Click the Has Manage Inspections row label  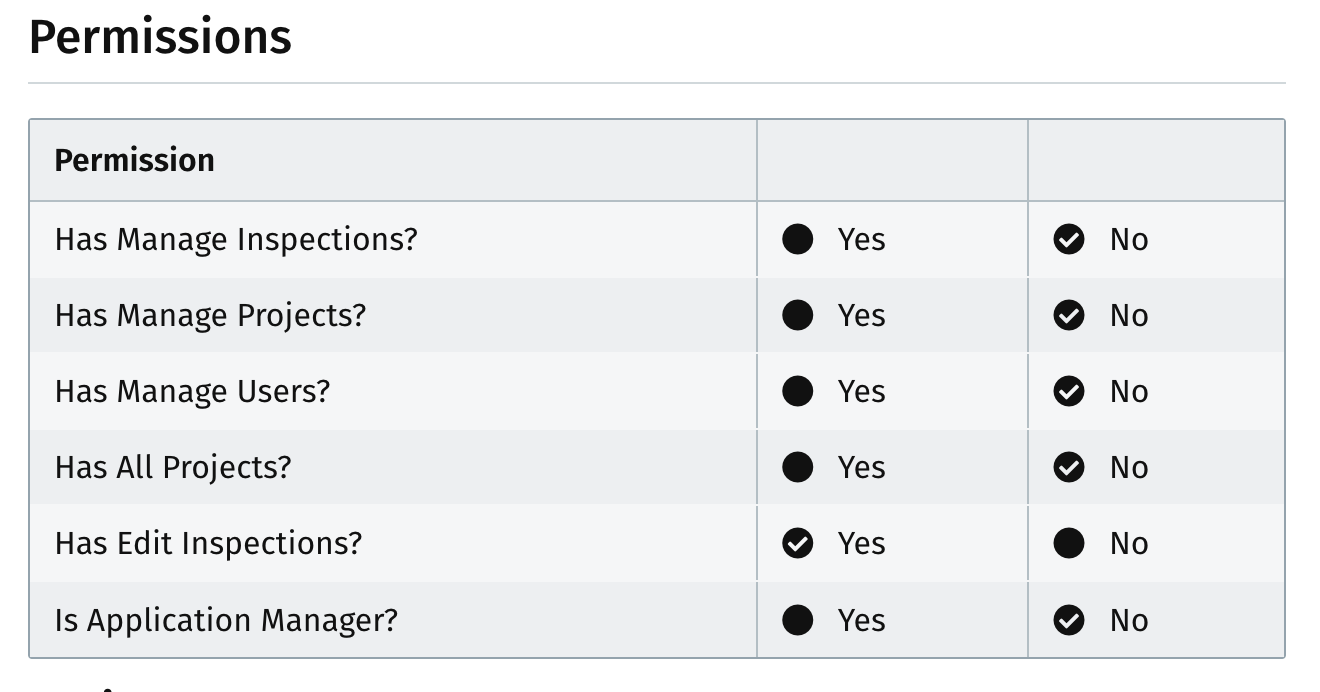point(236,240)
